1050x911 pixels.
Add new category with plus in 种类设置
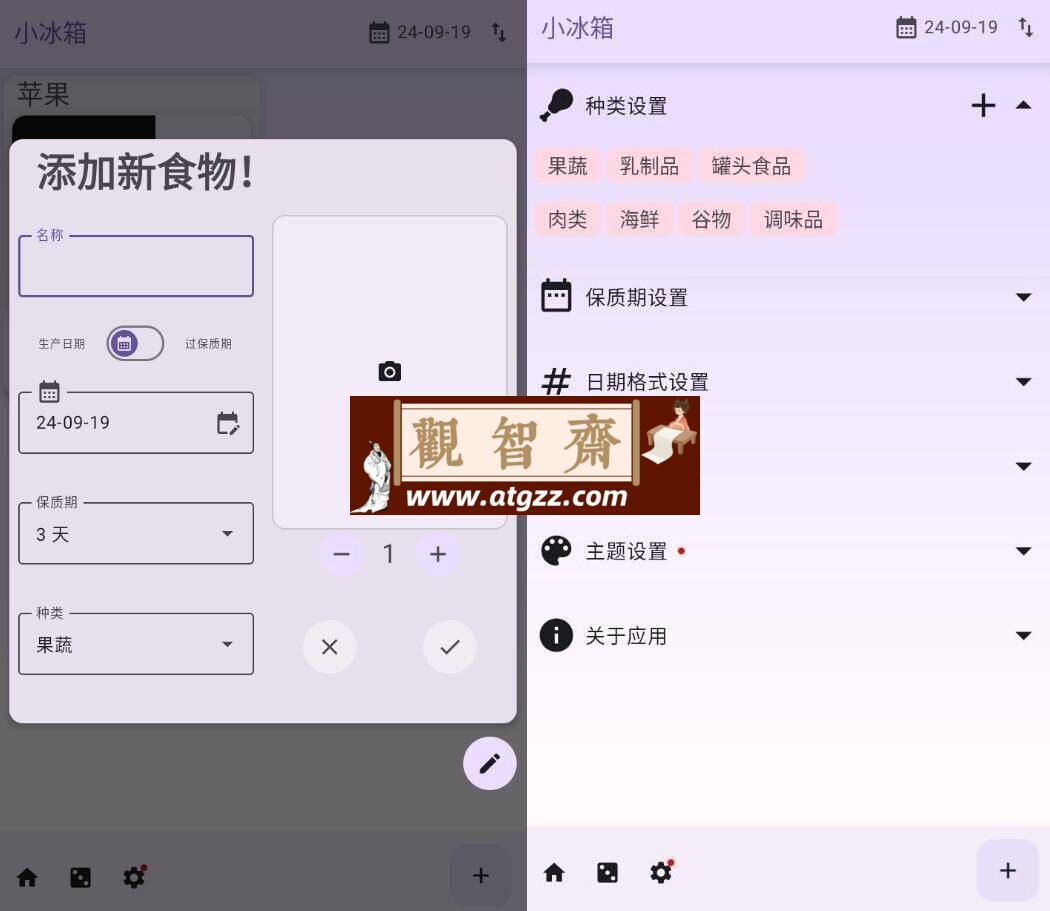(x=983, y=105)
